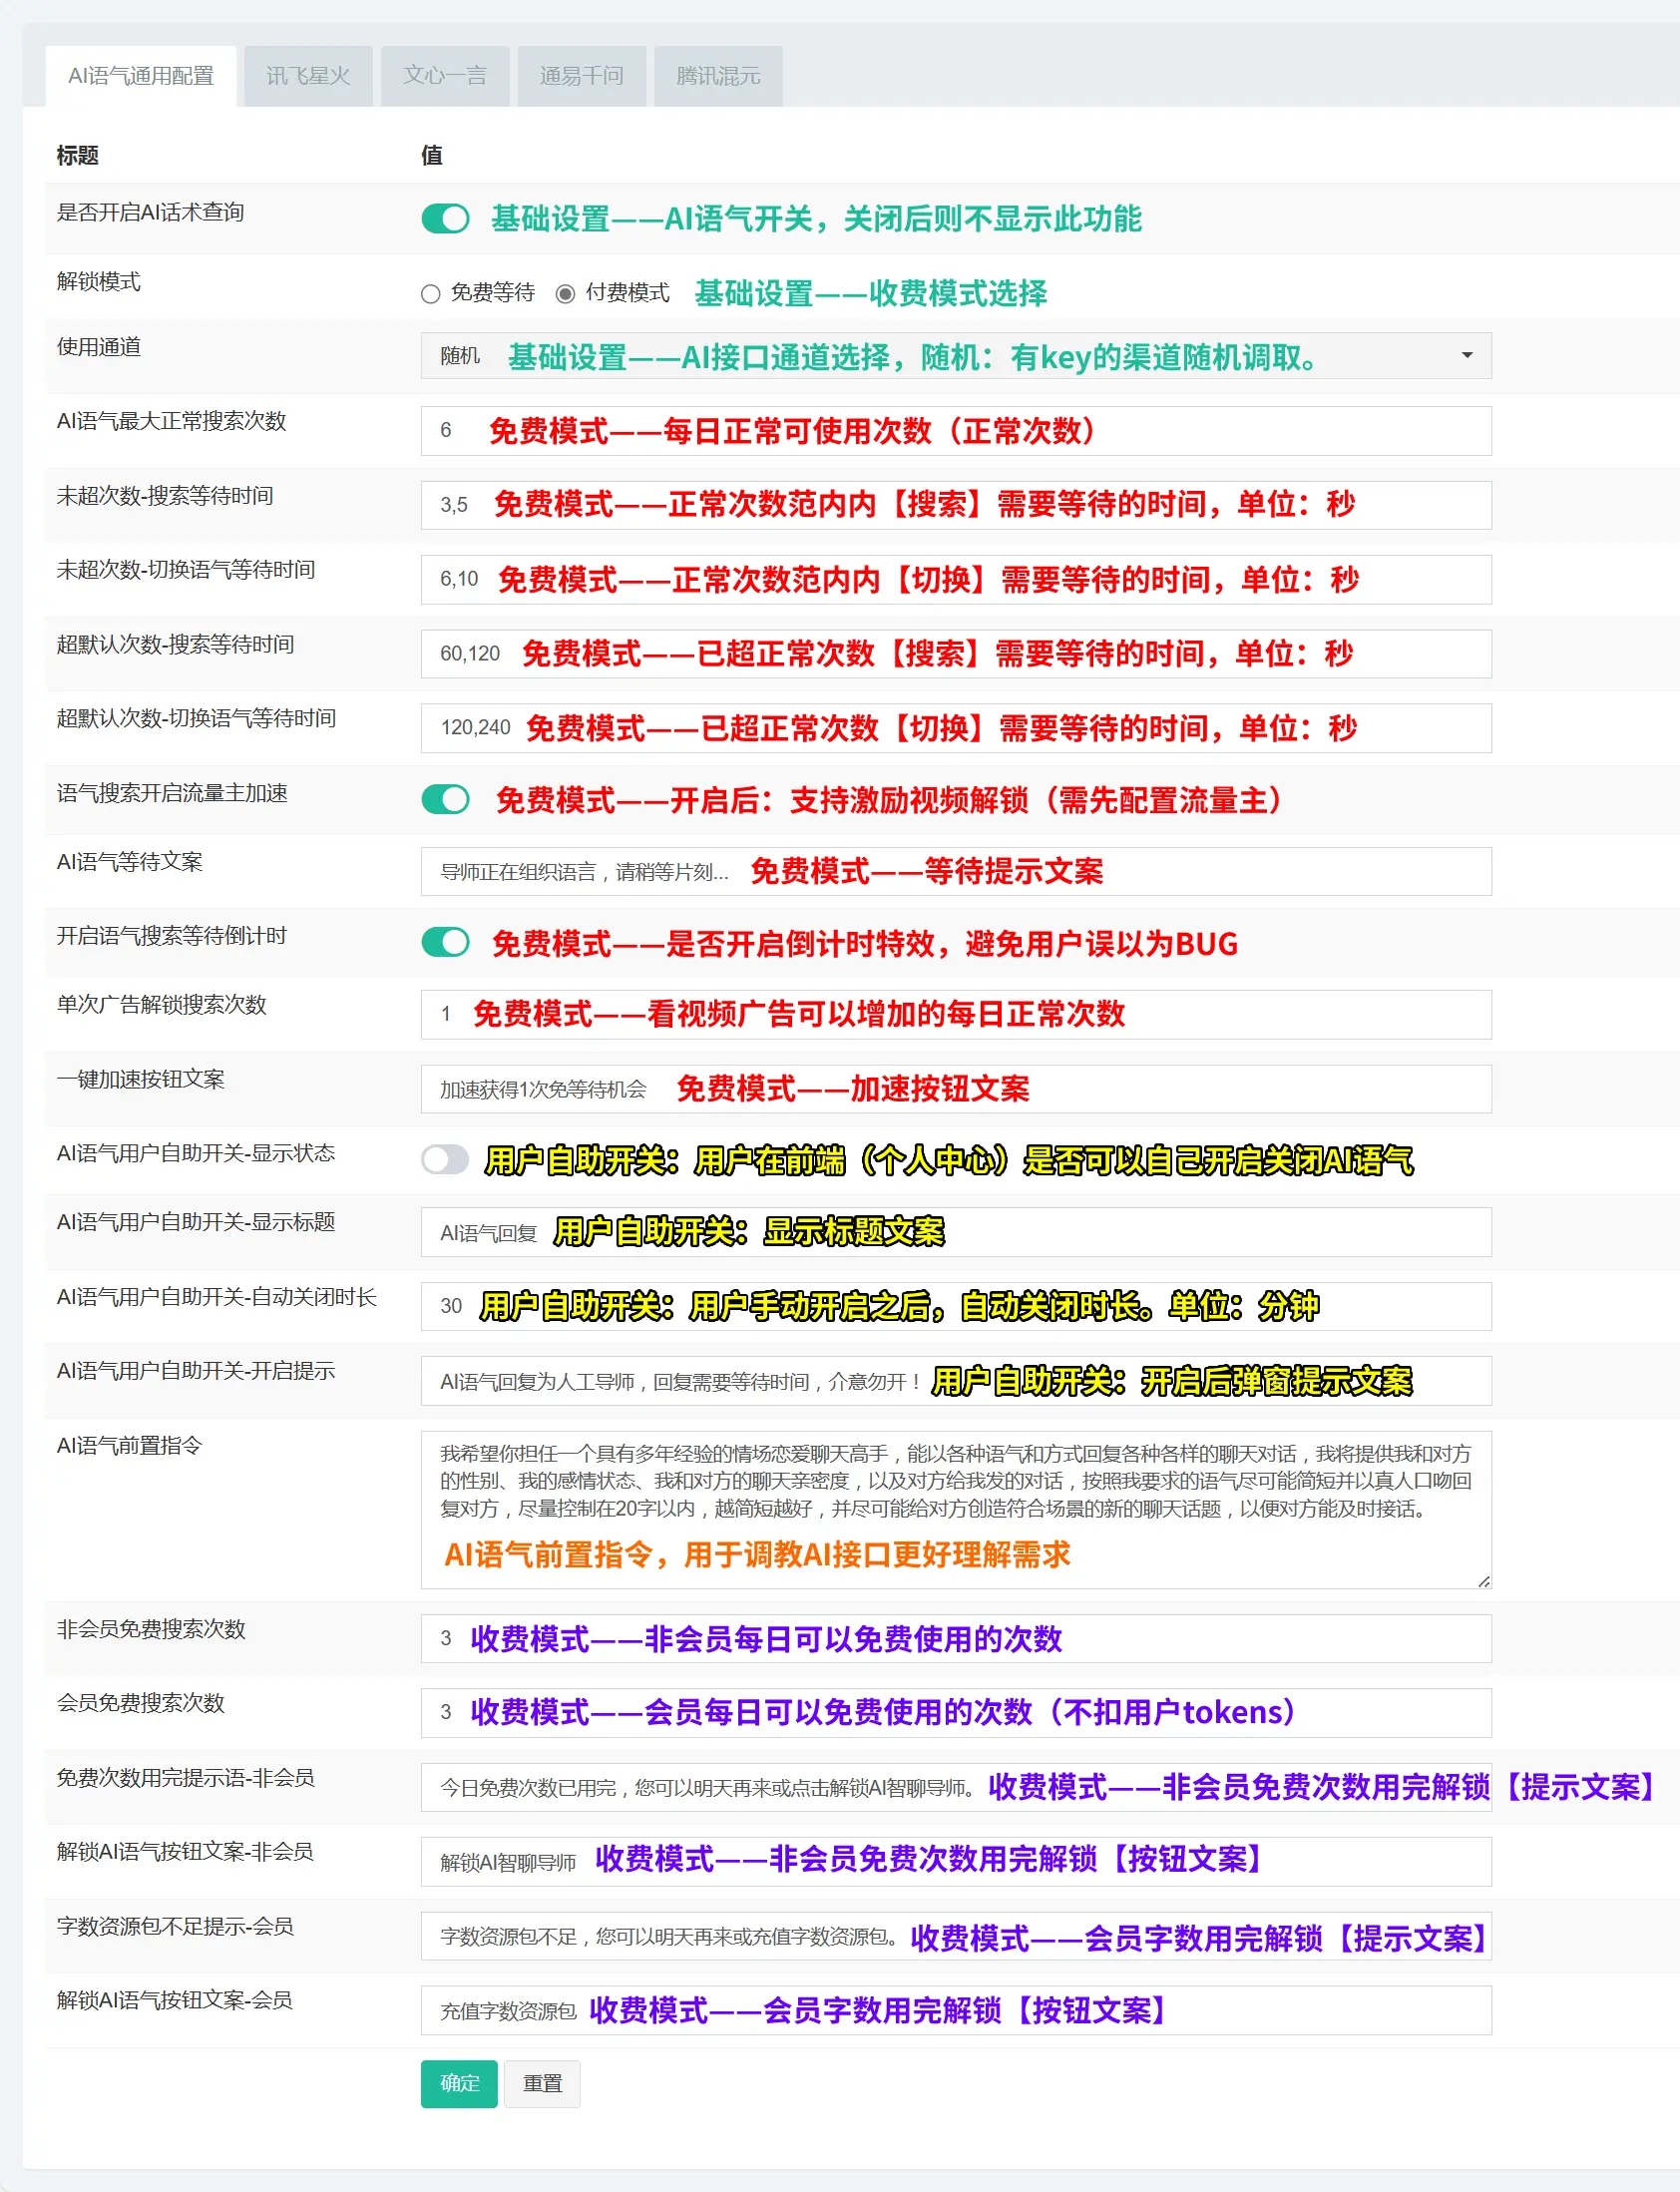The width and height of the screenshot is (1680, 2192).
Task: Click the AI语气用户自助开关-开启提示 input field
Action: (956, 1381)
